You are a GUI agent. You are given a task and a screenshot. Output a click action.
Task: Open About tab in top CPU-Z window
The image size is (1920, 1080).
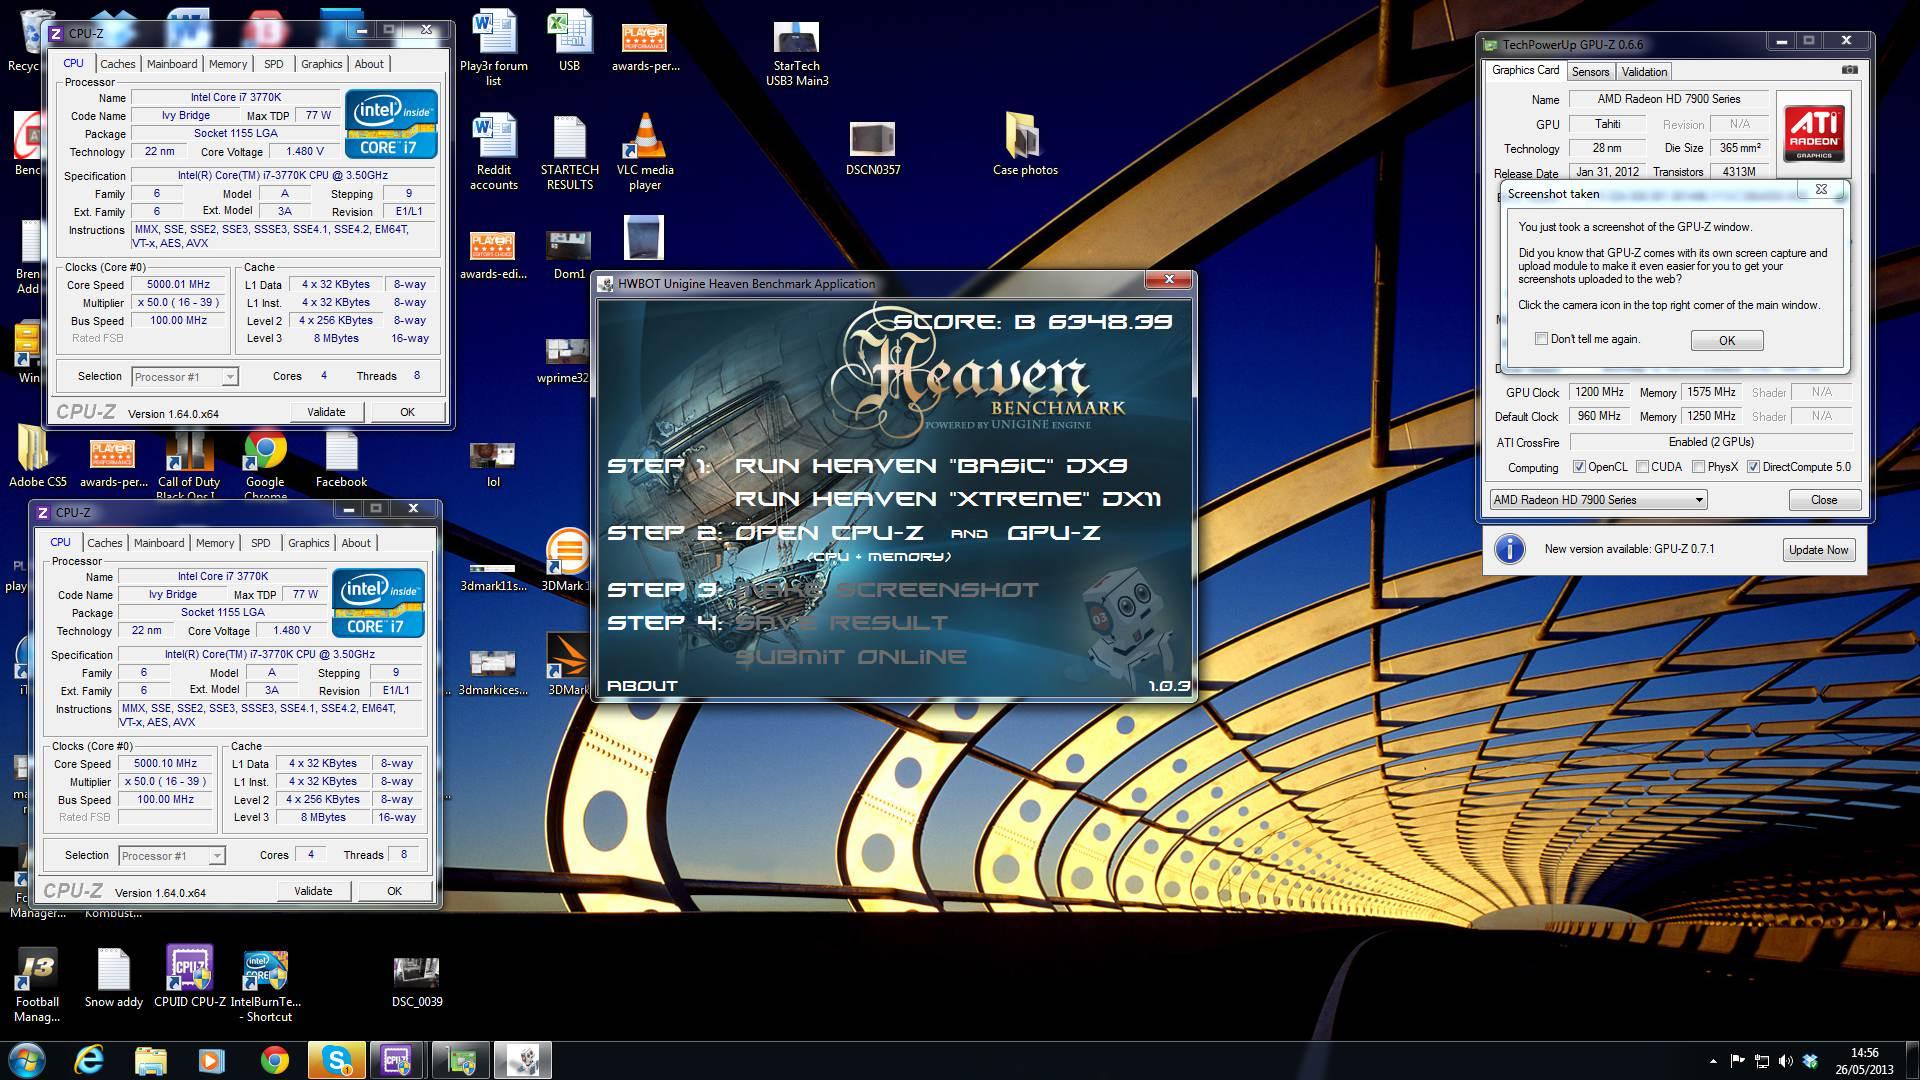point(369,64)
